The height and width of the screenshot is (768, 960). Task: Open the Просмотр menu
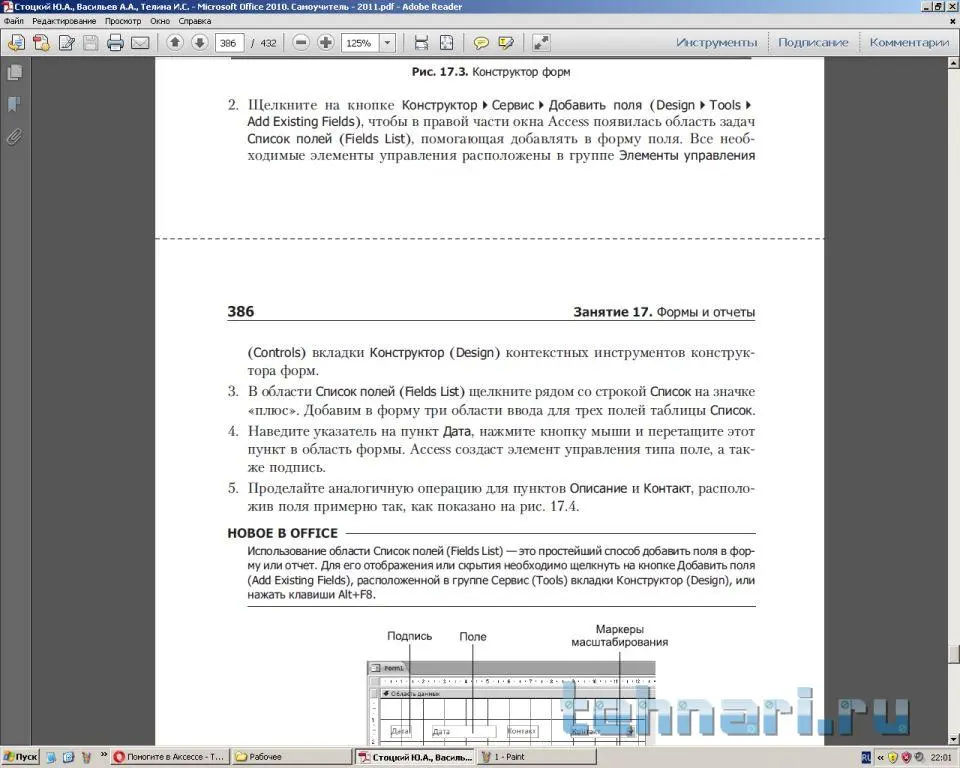pos(122,21)
